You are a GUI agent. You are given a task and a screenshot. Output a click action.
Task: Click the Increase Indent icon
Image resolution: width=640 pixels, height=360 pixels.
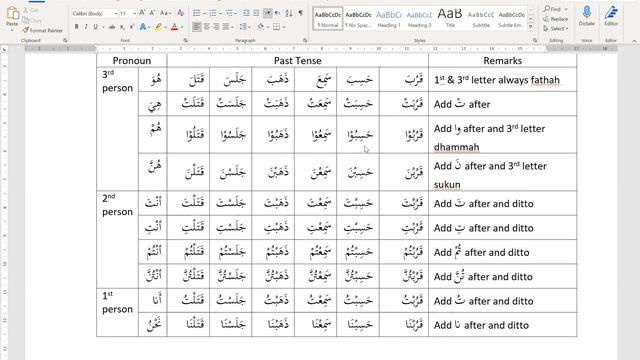tap(256, 13)
